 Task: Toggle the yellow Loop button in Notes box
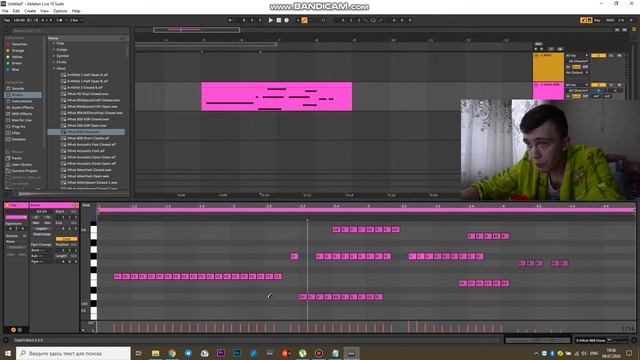click(x=67, y=239)
